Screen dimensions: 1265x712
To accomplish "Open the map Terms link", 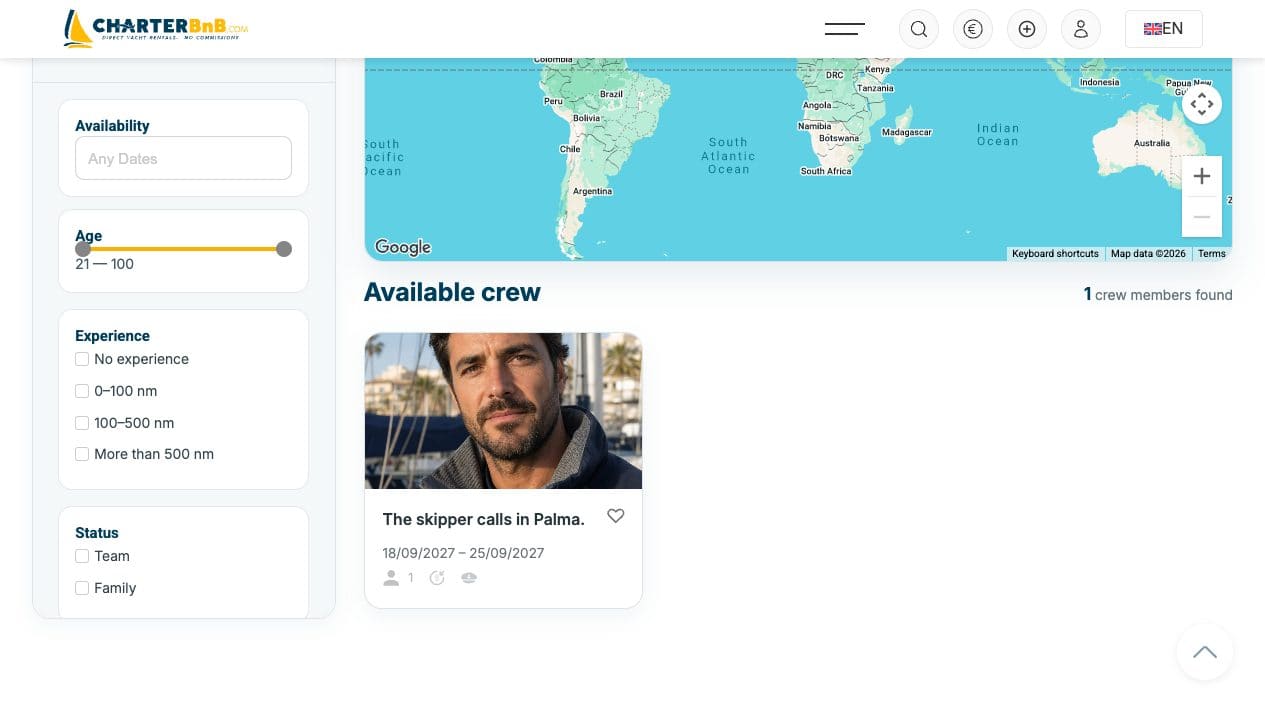I will coord(1212,254).
